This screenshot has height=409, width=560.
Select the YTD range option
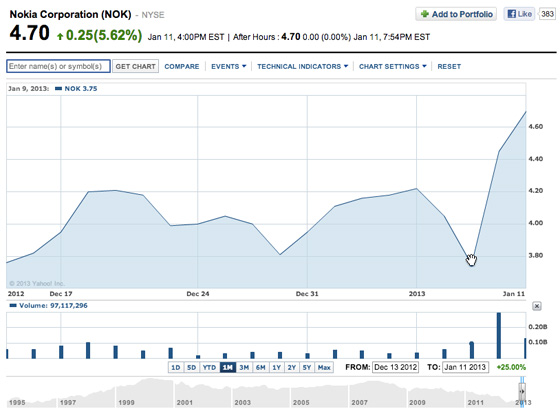point(209,367)
